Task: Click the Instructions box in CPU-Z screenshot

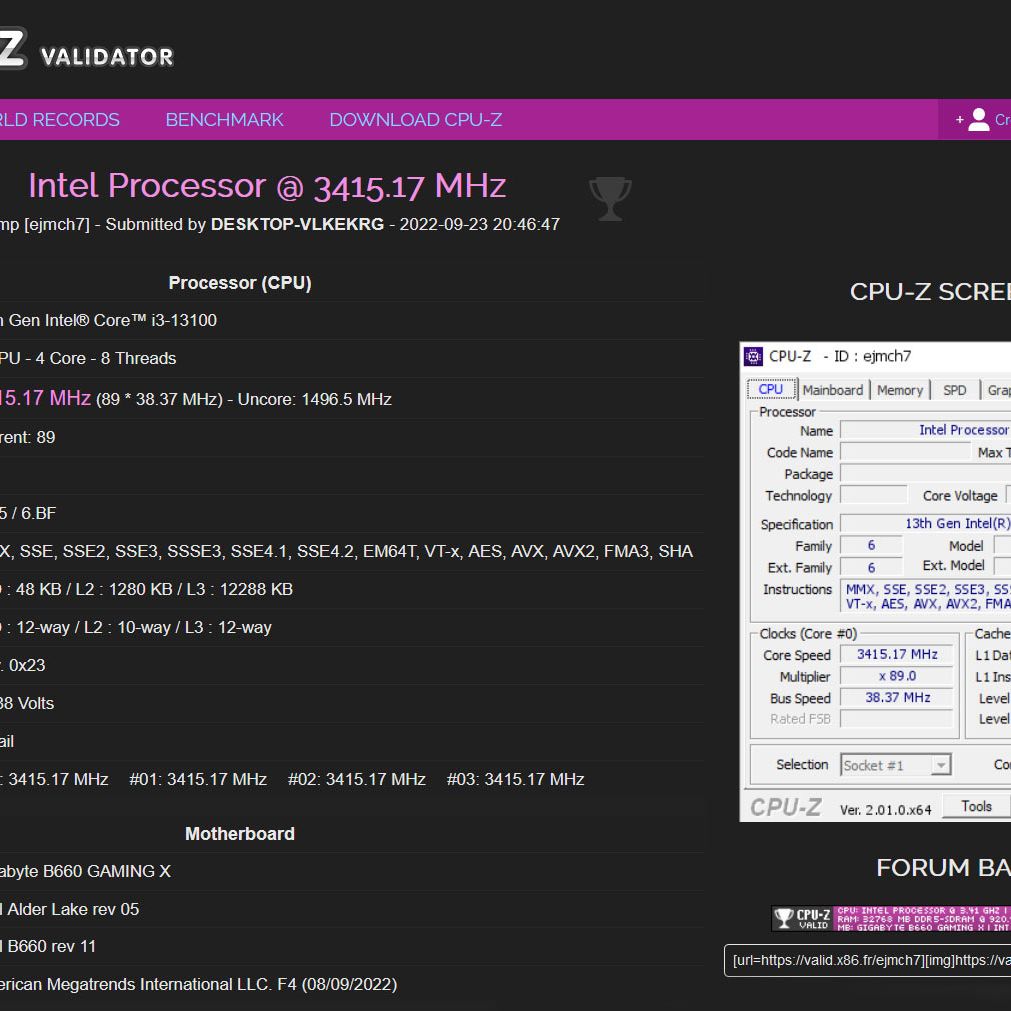Action: click(x=925, y=596)
